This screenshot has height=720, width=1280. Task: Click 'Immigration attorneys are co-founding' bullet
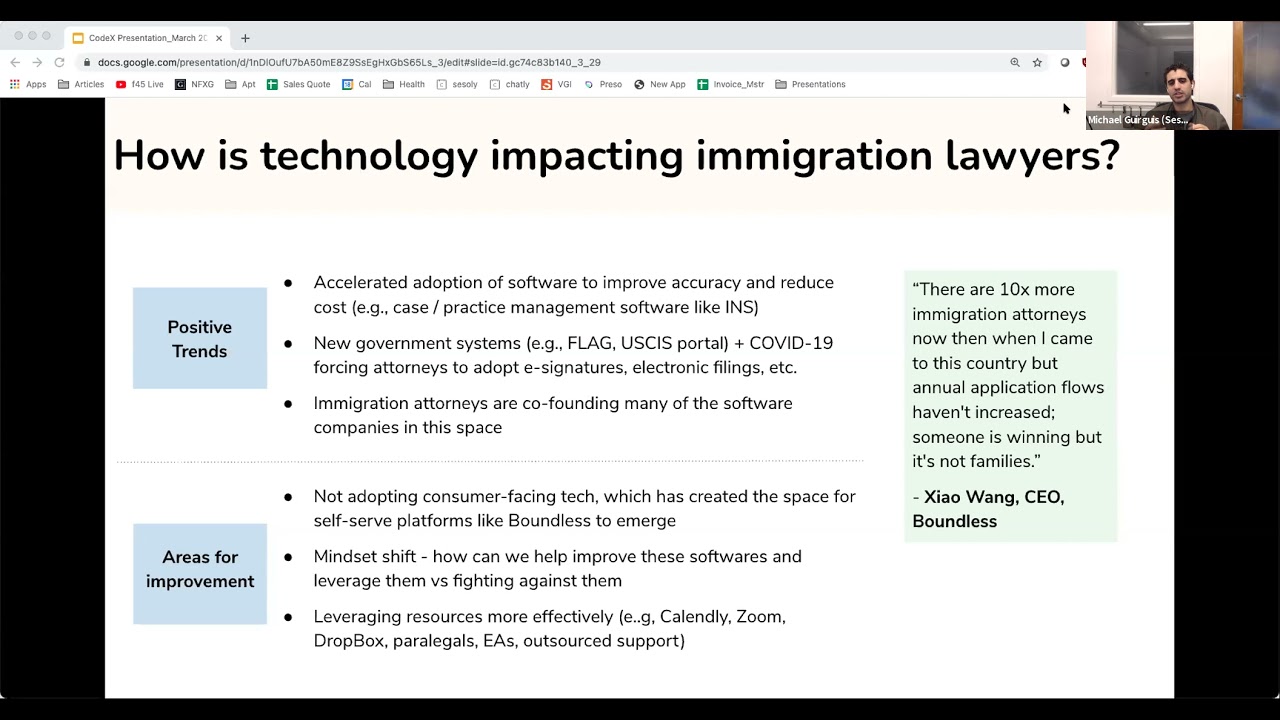pyautogui.click(x=552, y=415)
